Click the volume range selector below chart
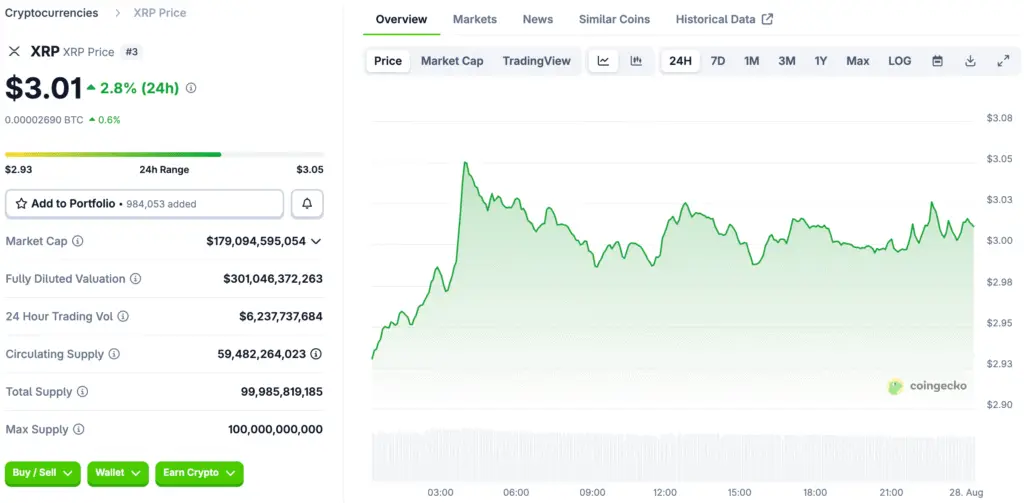Screen dimensions: 1024x503 [x=673, y=455]
